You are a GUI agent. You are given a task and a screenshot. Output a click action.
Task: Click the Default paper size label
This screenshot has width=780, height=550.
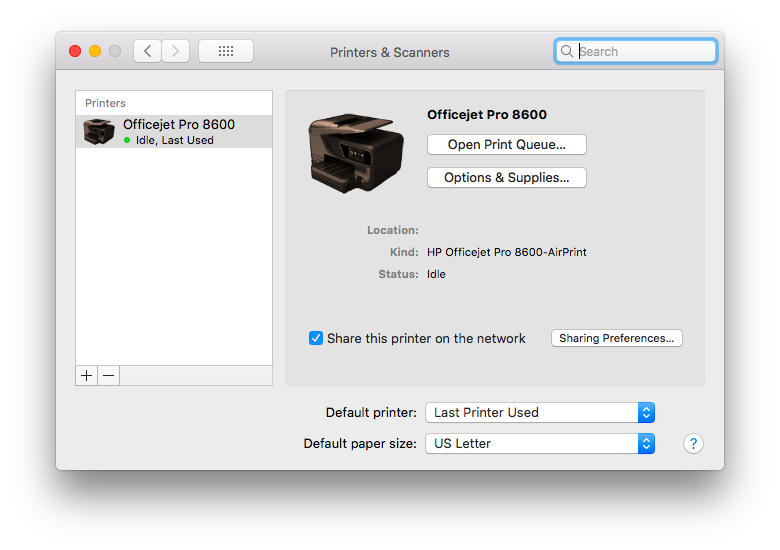[360, 443]
